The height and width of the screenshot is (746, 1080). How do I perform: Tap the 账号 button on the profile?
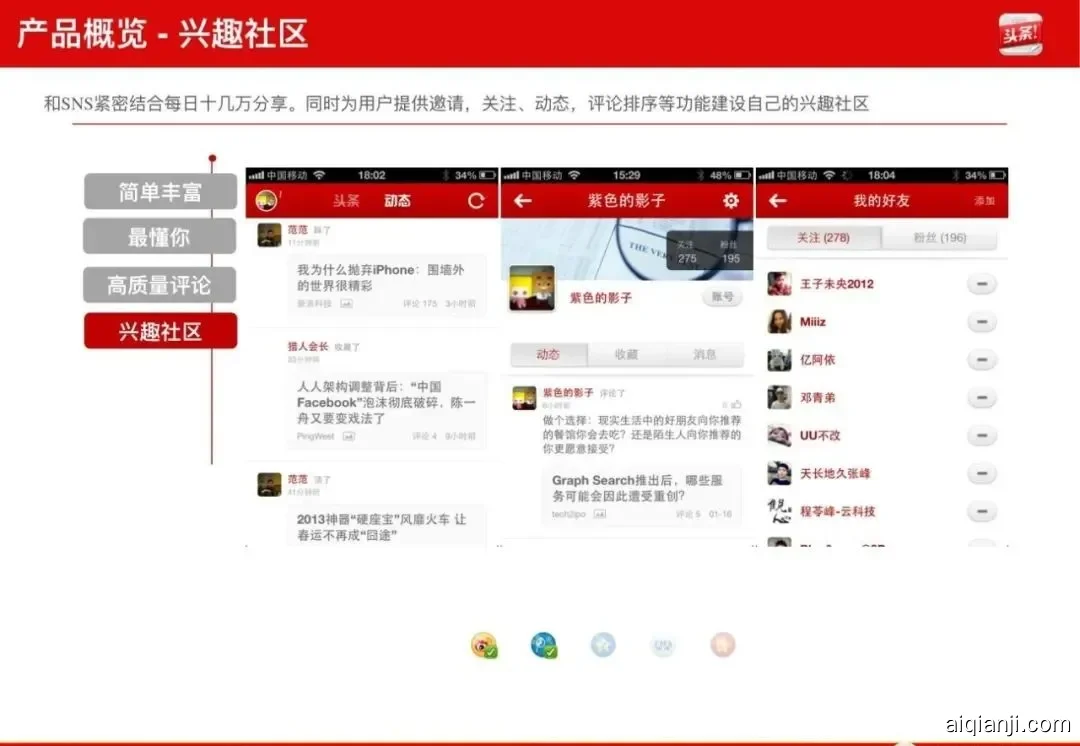723,297
